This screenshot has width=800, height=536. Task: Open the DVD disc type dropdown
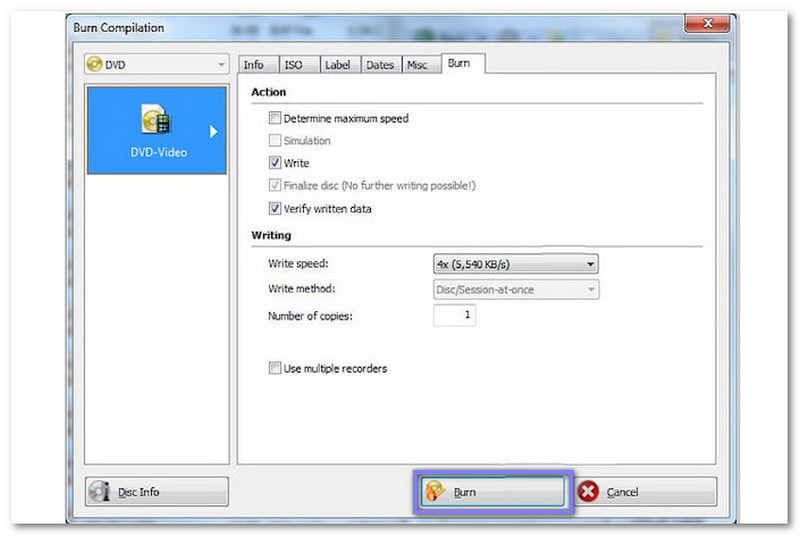[157, 64]
